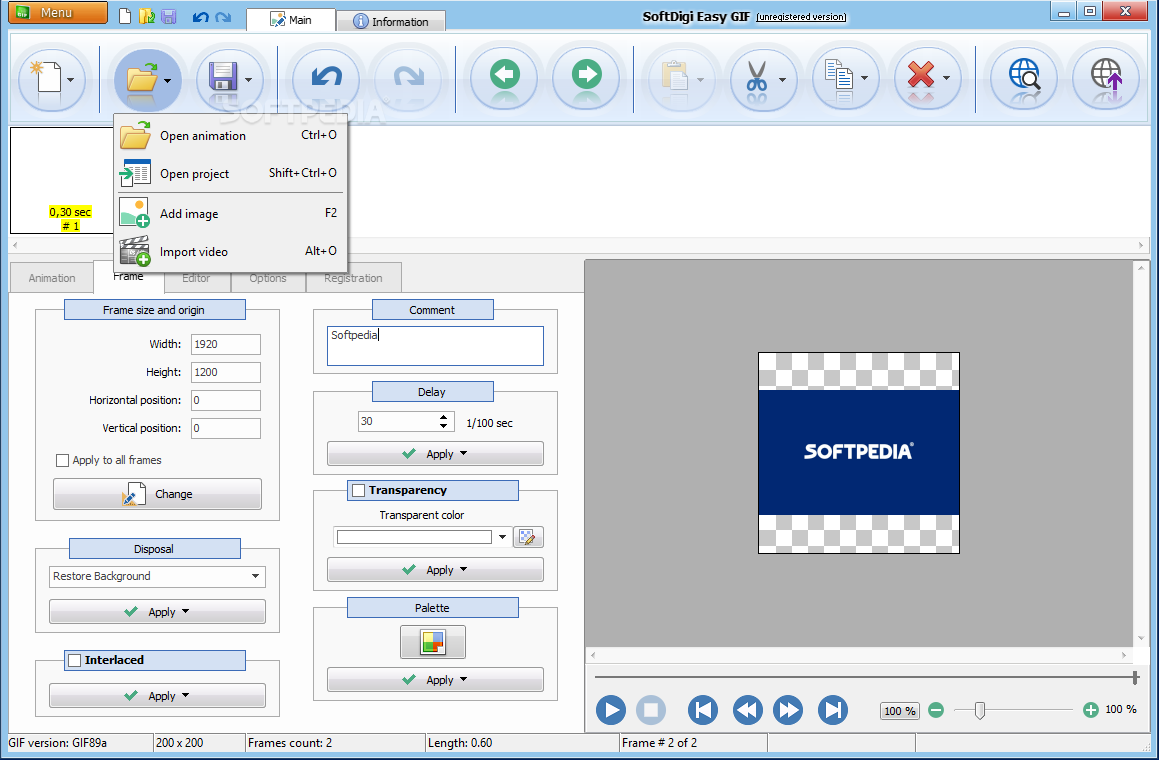Click the unregistered version link
This screenshot has width=1159, height=760.
(x=801, y=17)
